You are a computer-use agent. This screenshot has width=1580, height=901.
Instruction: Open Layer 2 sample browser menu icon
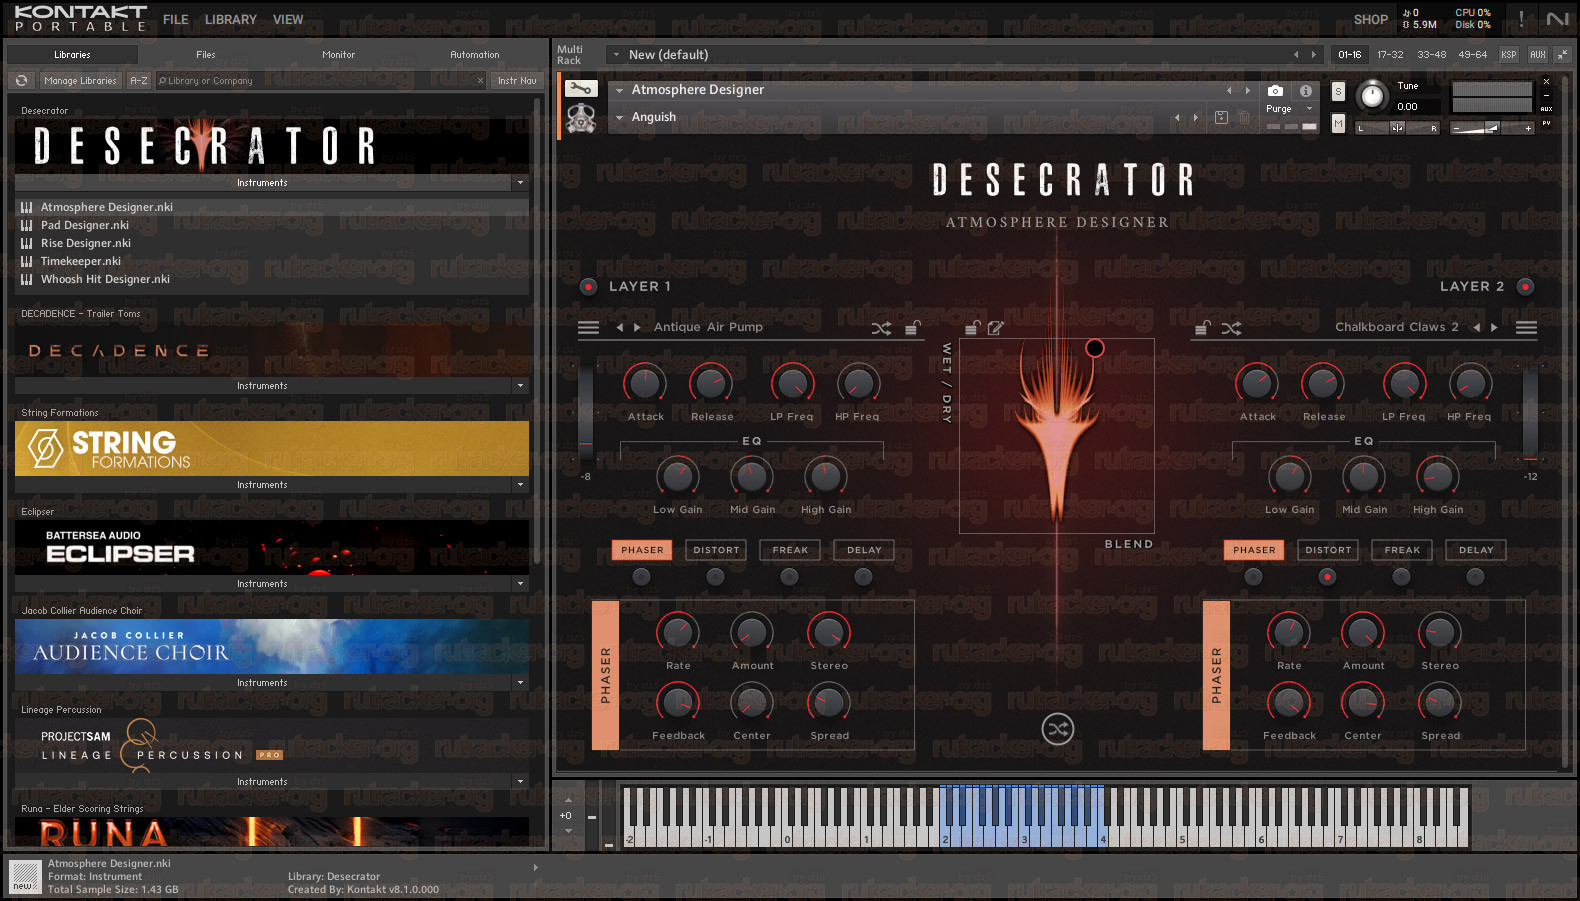tap(1526, 327)
